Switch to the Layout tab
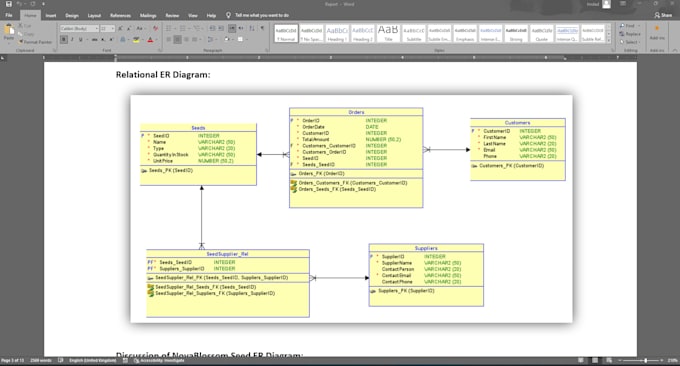Image resolution: width=680 pixels, height=366 pixels. tap(94, 16)
